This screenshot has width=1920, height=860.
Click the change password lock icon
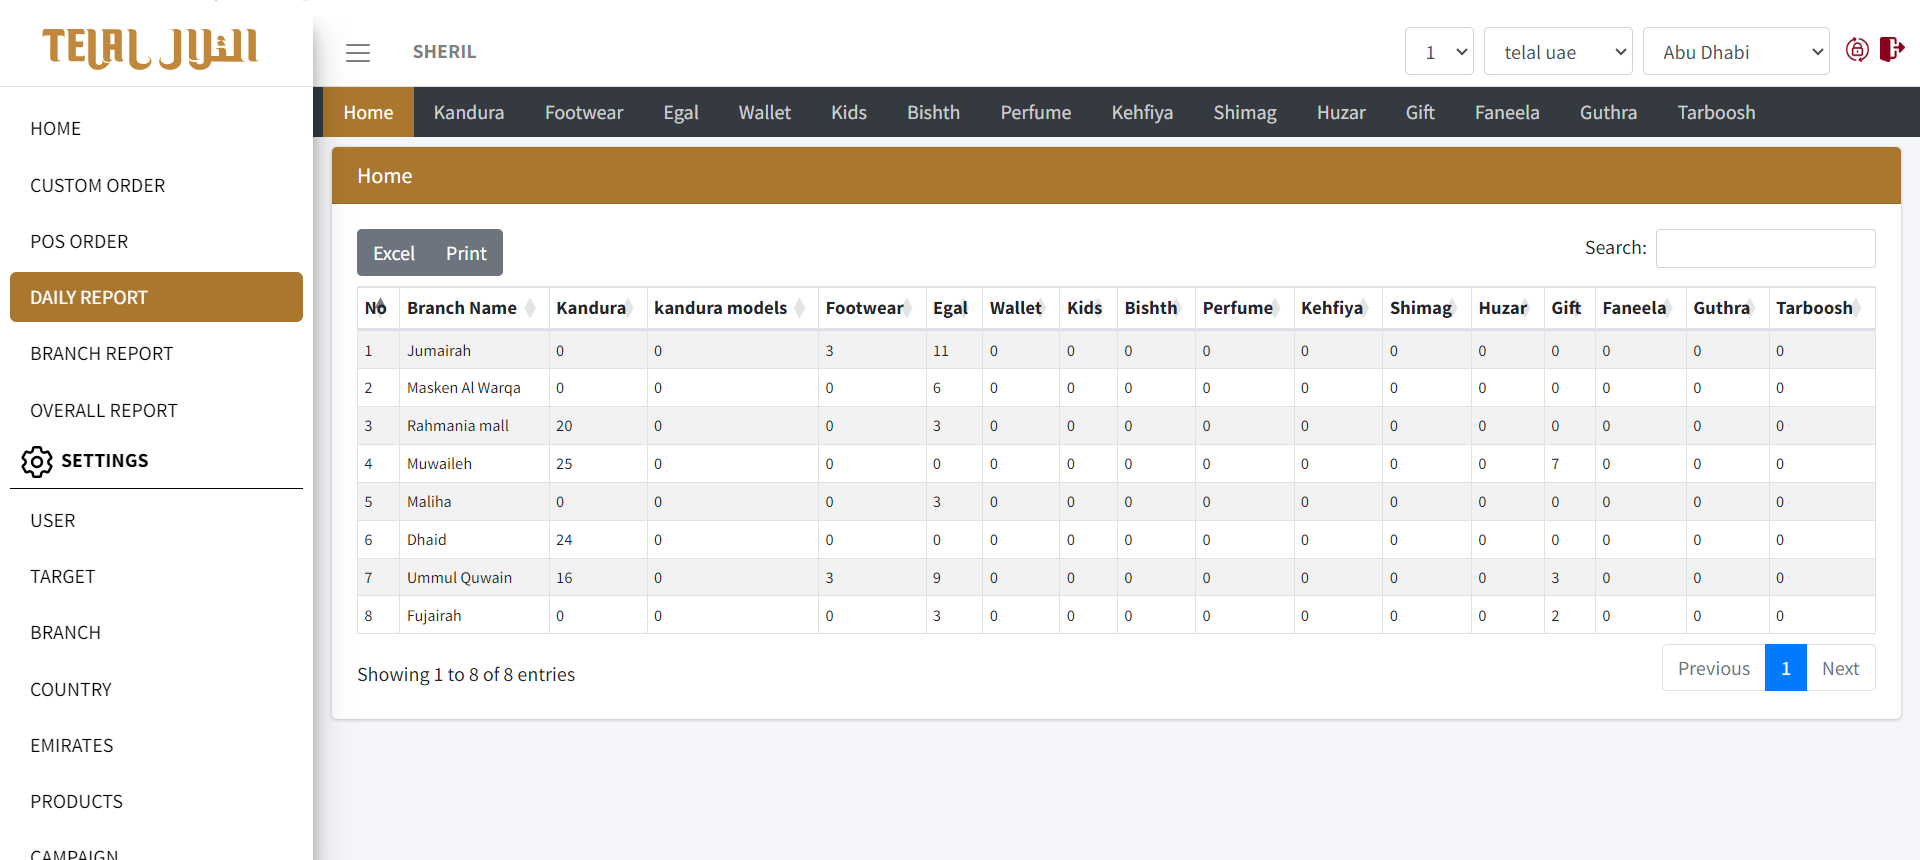pos(1857,50)
